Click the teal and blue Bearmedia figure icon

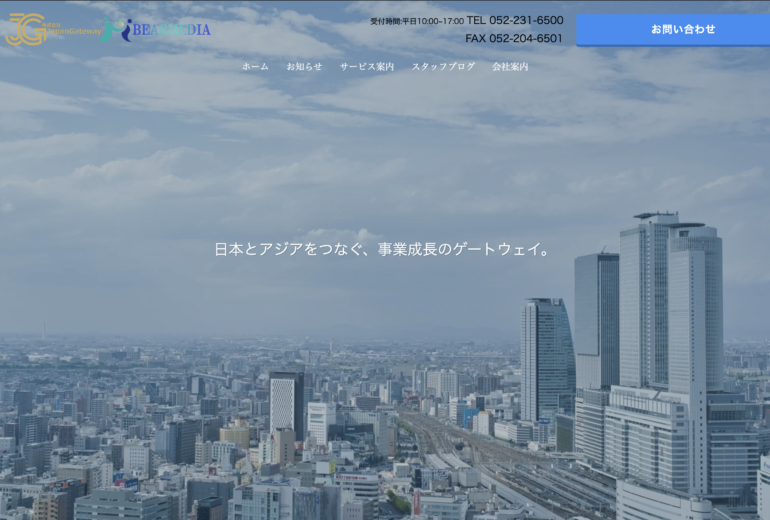click(117, 30)
